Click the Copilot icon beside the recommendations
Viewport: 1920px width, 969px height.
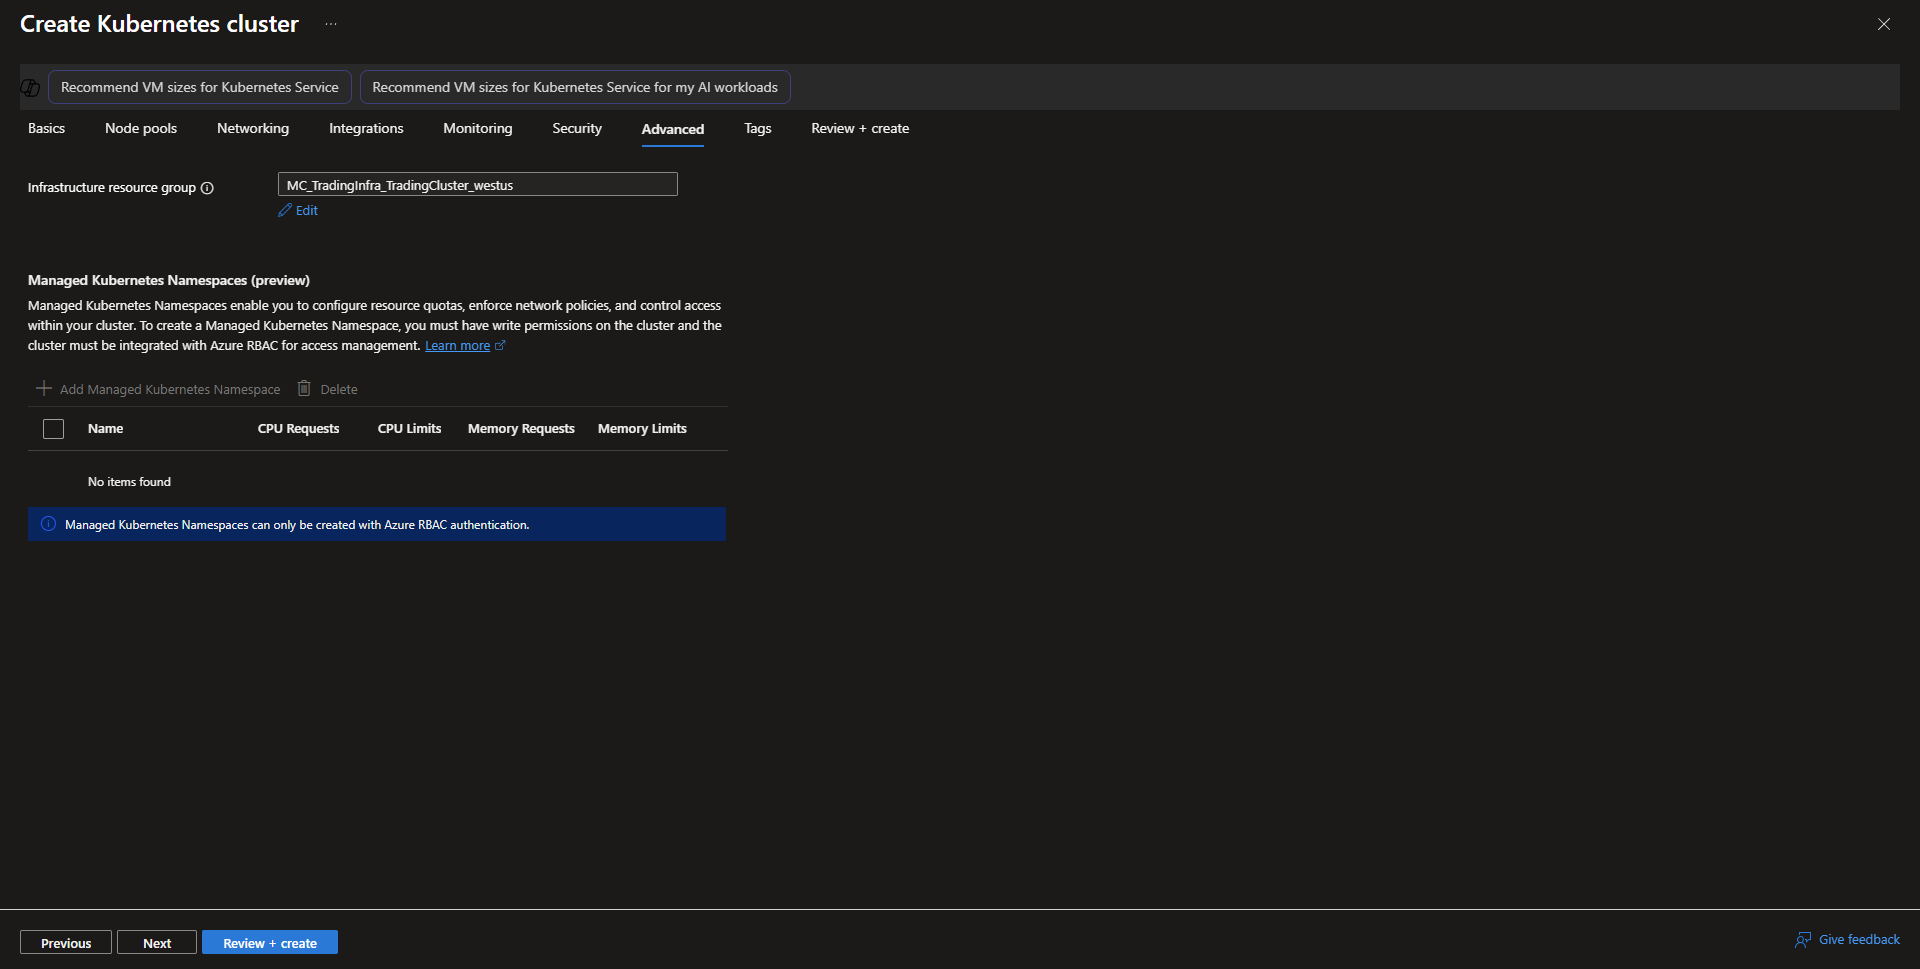(30, 88)
